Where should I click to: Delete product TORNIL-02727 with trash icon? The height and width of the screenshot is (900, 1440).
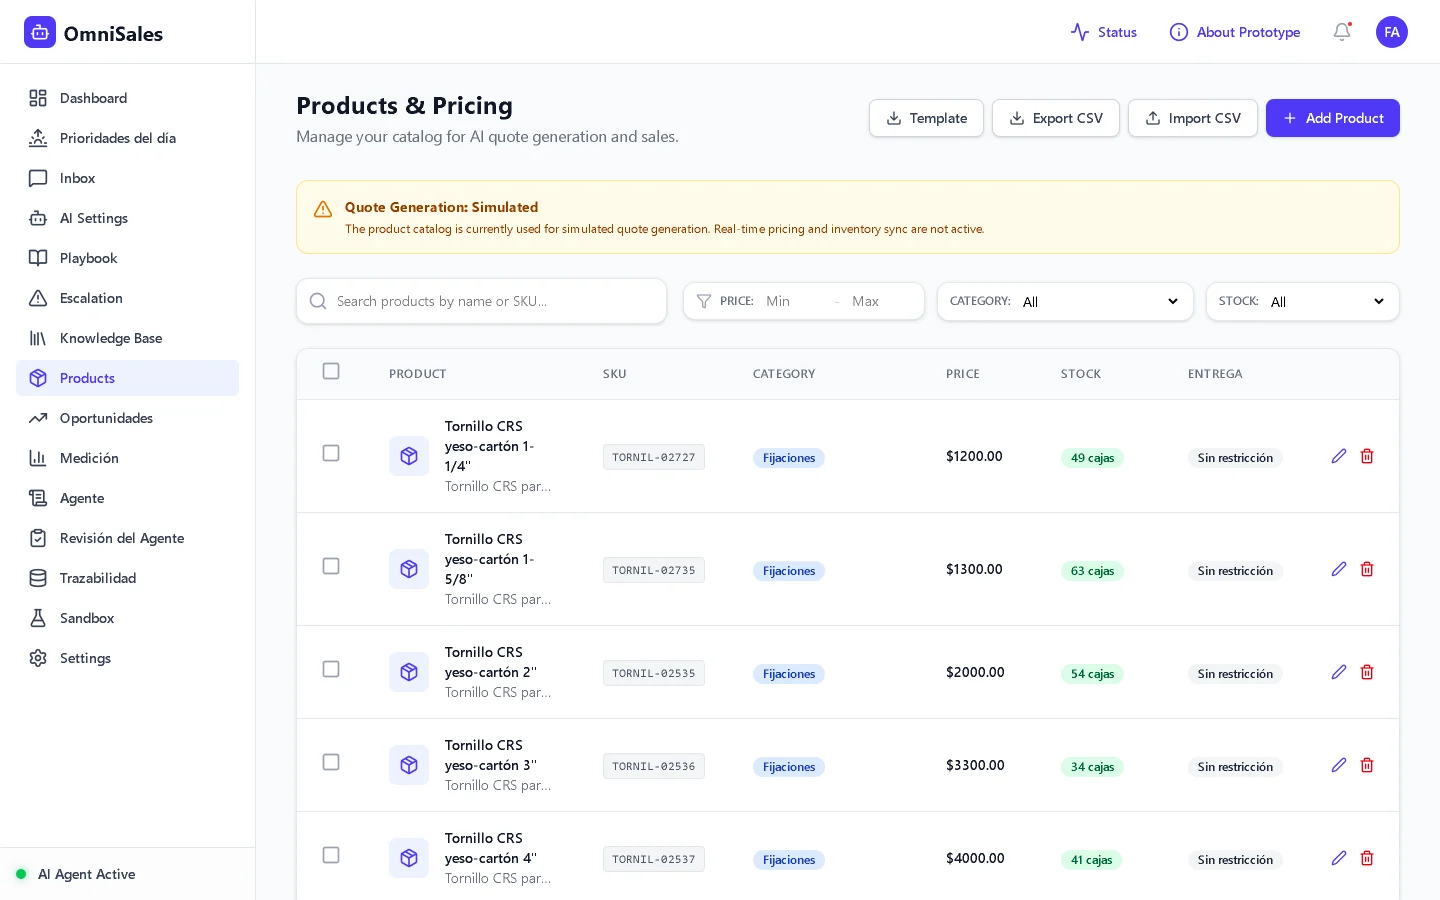(x=1367, y=456)
